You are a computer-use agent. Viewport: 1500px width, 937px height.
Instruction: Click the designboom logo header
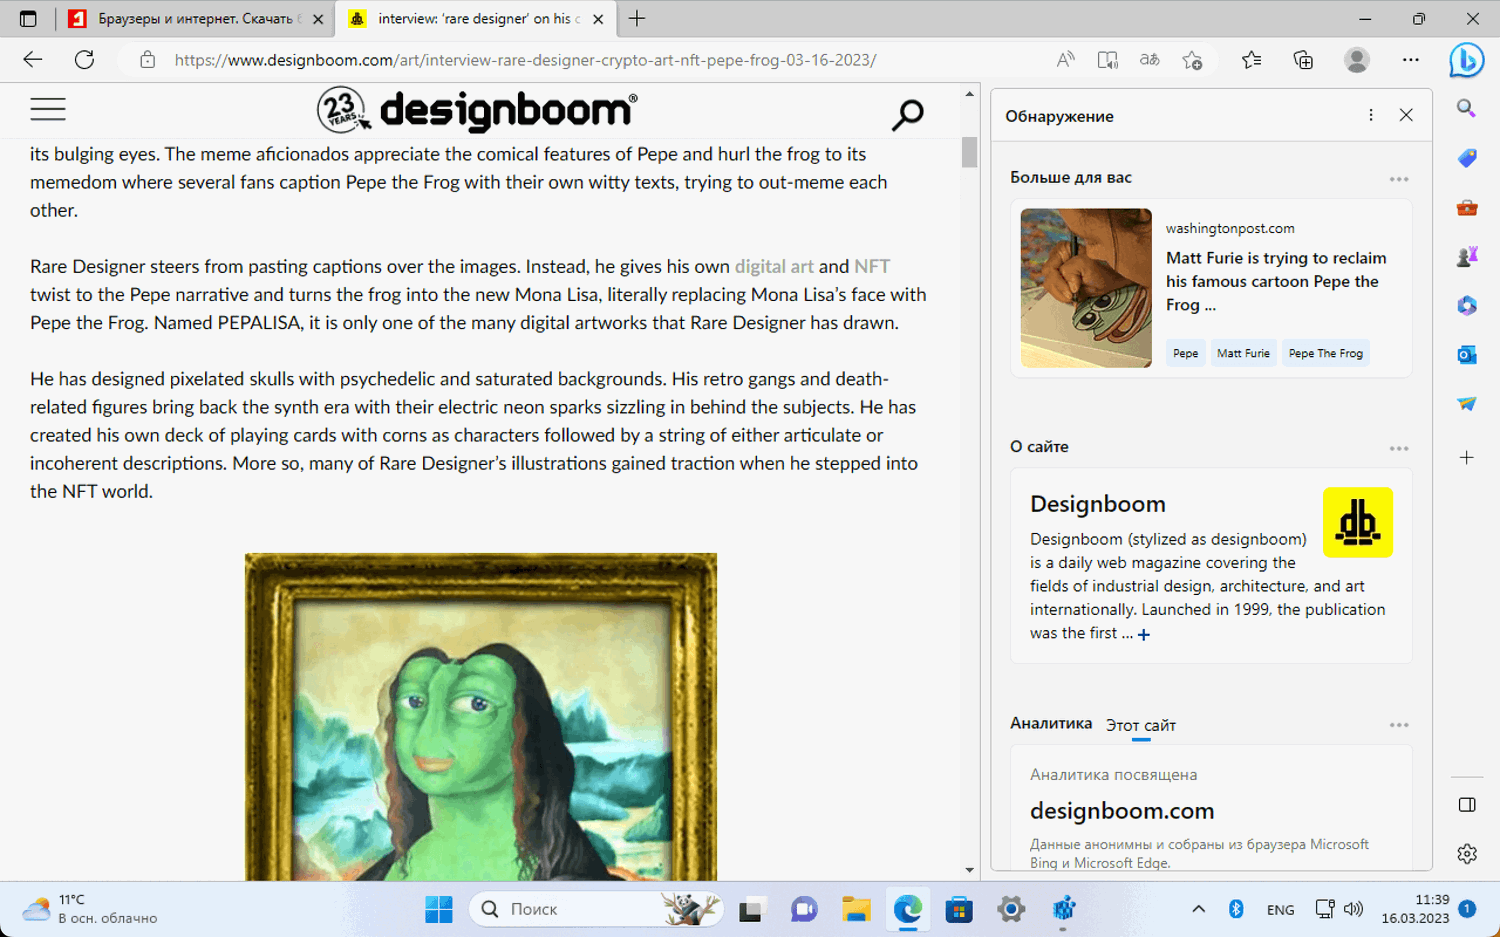click(x=477, y=110)
